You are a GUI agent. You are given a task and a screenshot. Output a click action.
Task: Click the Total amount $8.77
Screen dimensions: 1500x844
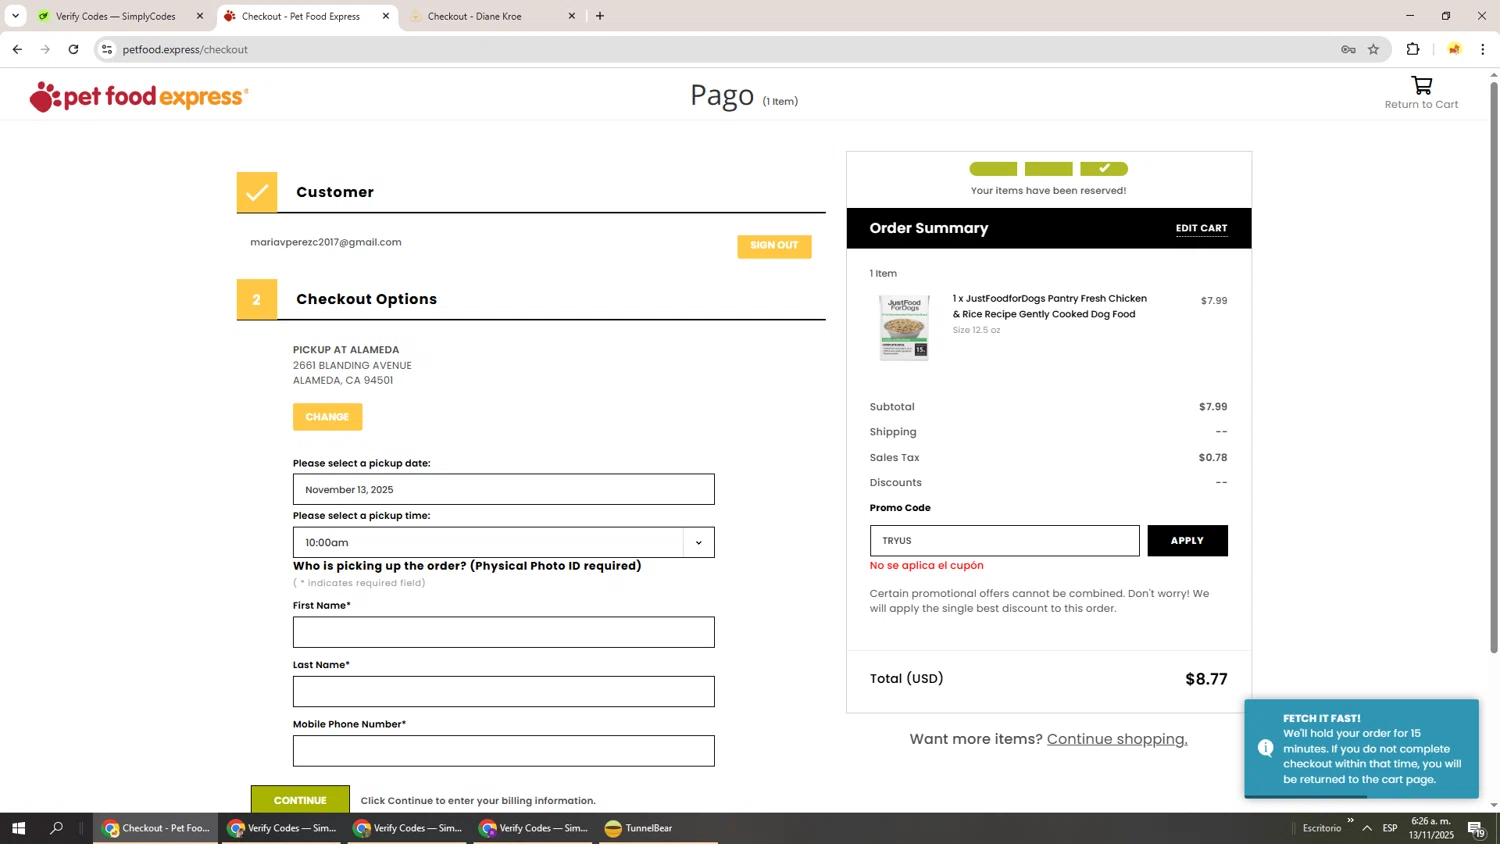click(x=1206, y=679)
